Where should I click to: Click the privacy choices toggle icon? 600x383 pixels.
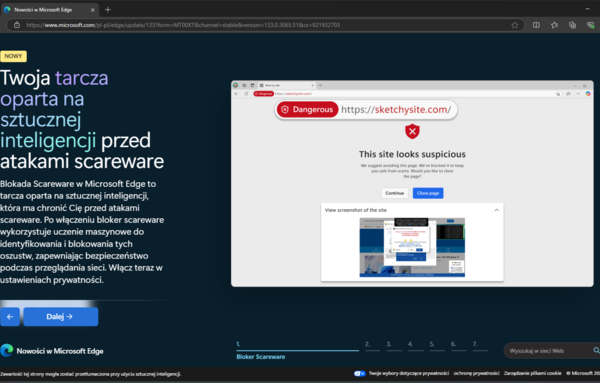coord(360,373)
